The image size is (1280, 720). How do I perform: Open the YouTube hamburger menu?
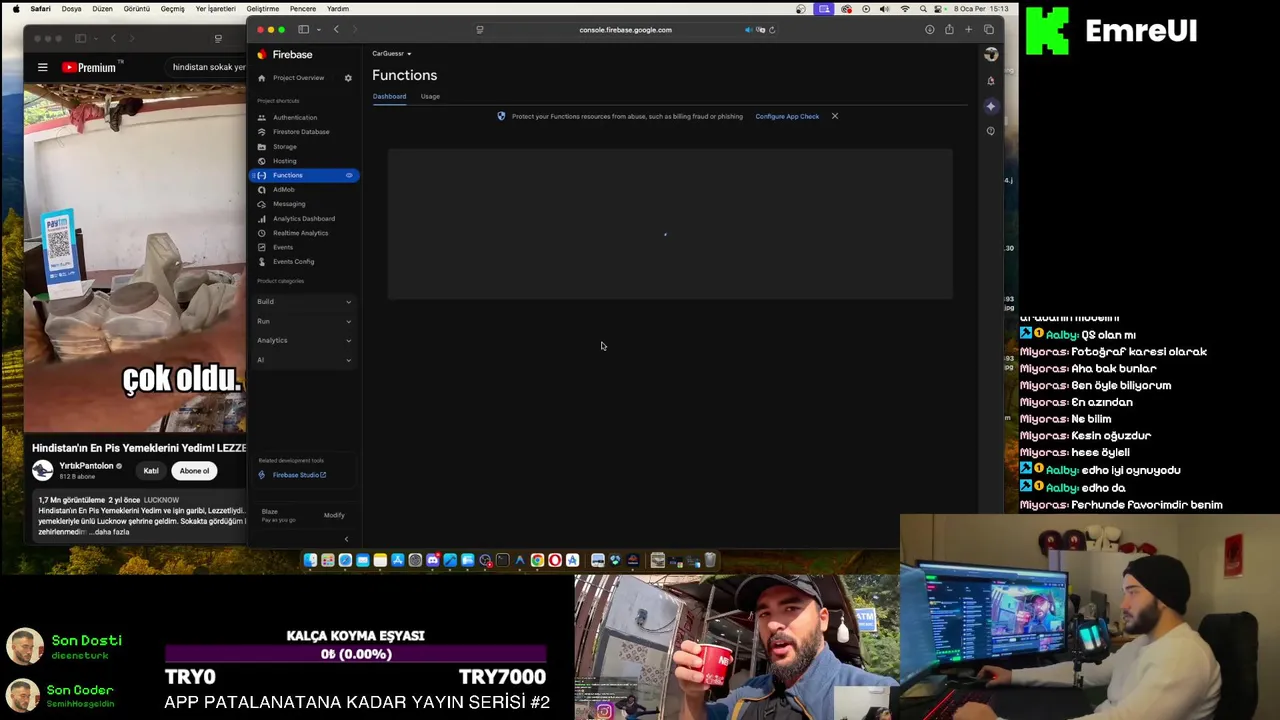[42, 67]
